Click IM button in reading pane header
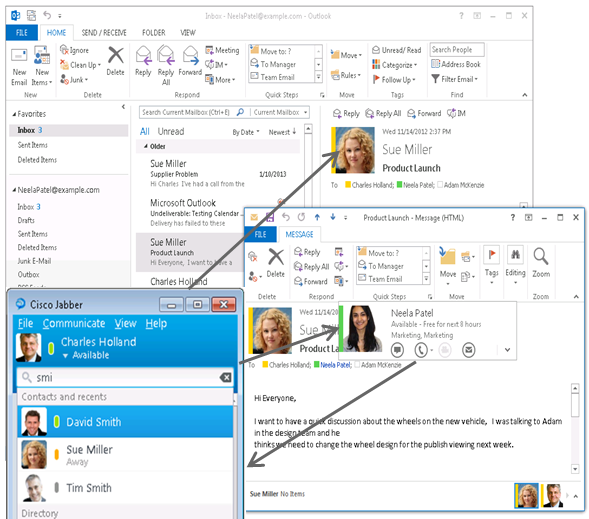The height and width of the screenshot is (519, 589). coord(456,113)
